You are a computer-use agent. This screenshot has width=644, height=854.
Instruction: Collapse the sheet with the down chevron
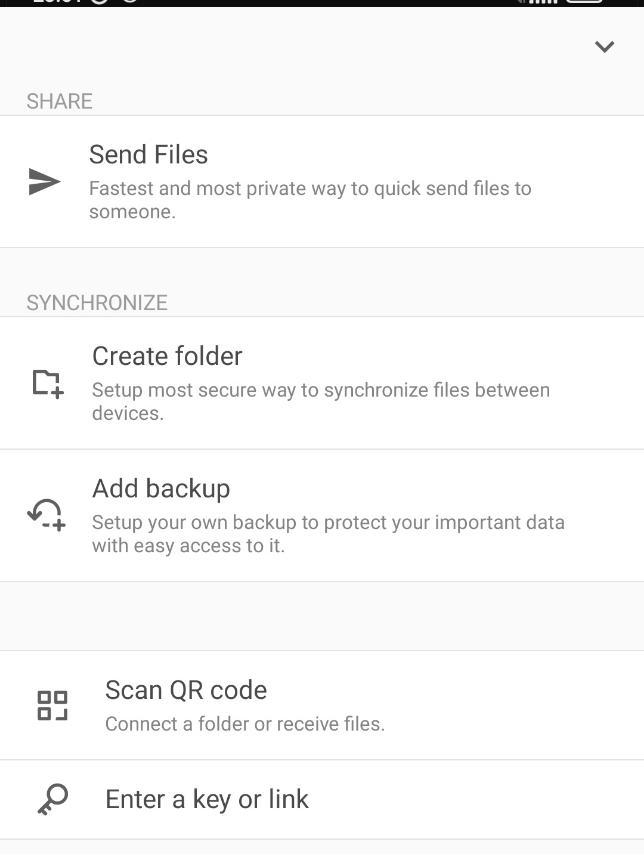click(604, 47)
